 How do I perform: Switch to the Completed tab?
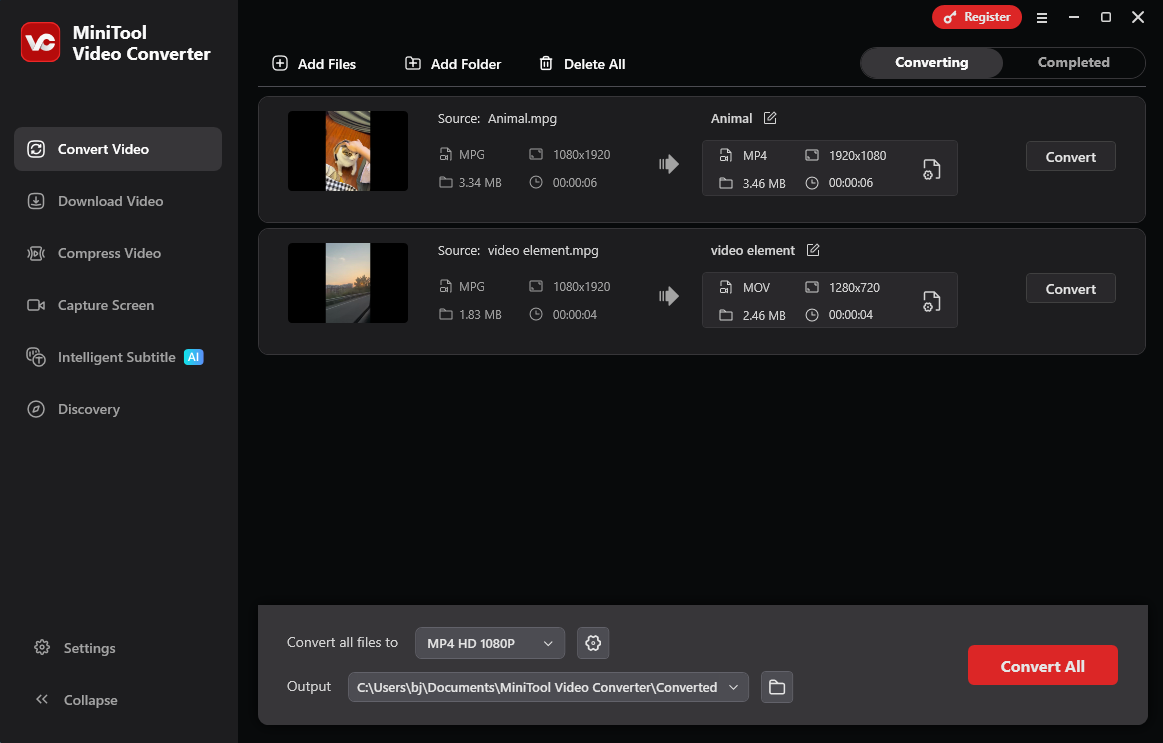(x=1072, y=62)
